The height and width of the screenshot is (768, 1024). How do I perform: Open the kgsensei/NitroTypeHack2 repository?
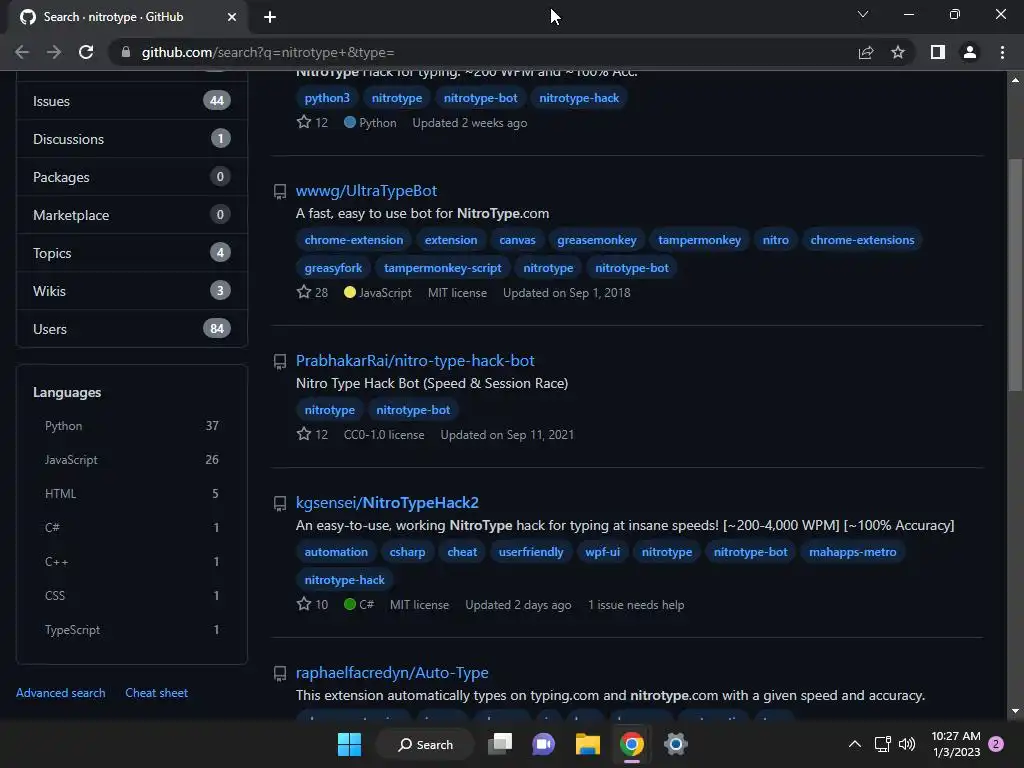[x=387, y=503]
